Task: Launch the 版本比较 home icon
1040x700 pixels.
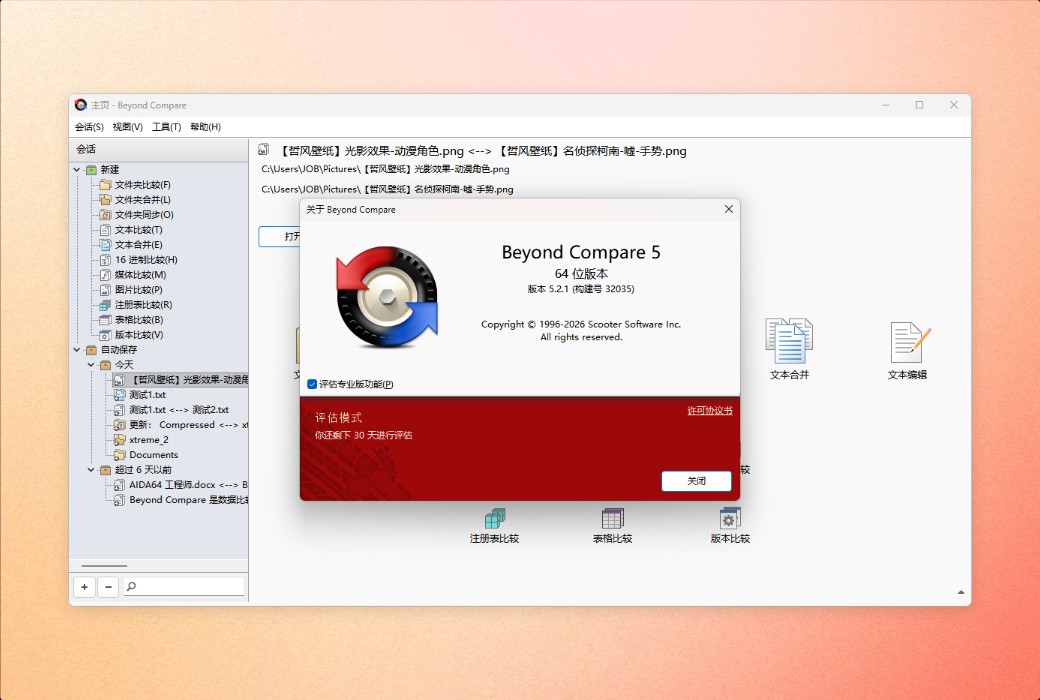Action: point(730,526)
